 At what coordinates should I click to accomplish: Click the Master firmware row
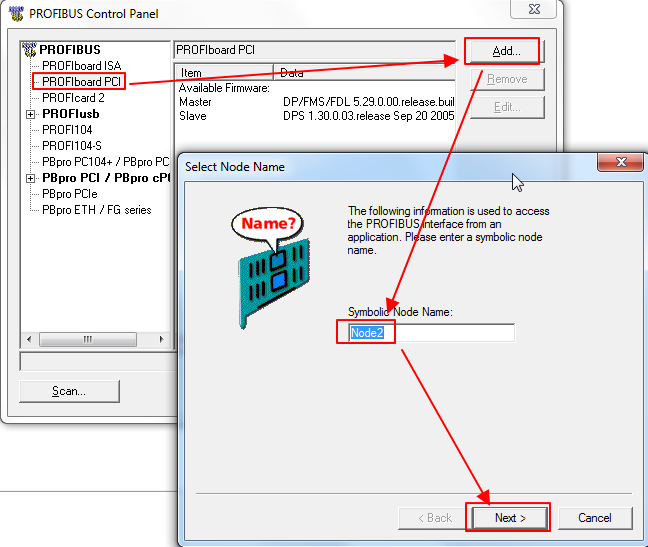(x=317, y=102)
